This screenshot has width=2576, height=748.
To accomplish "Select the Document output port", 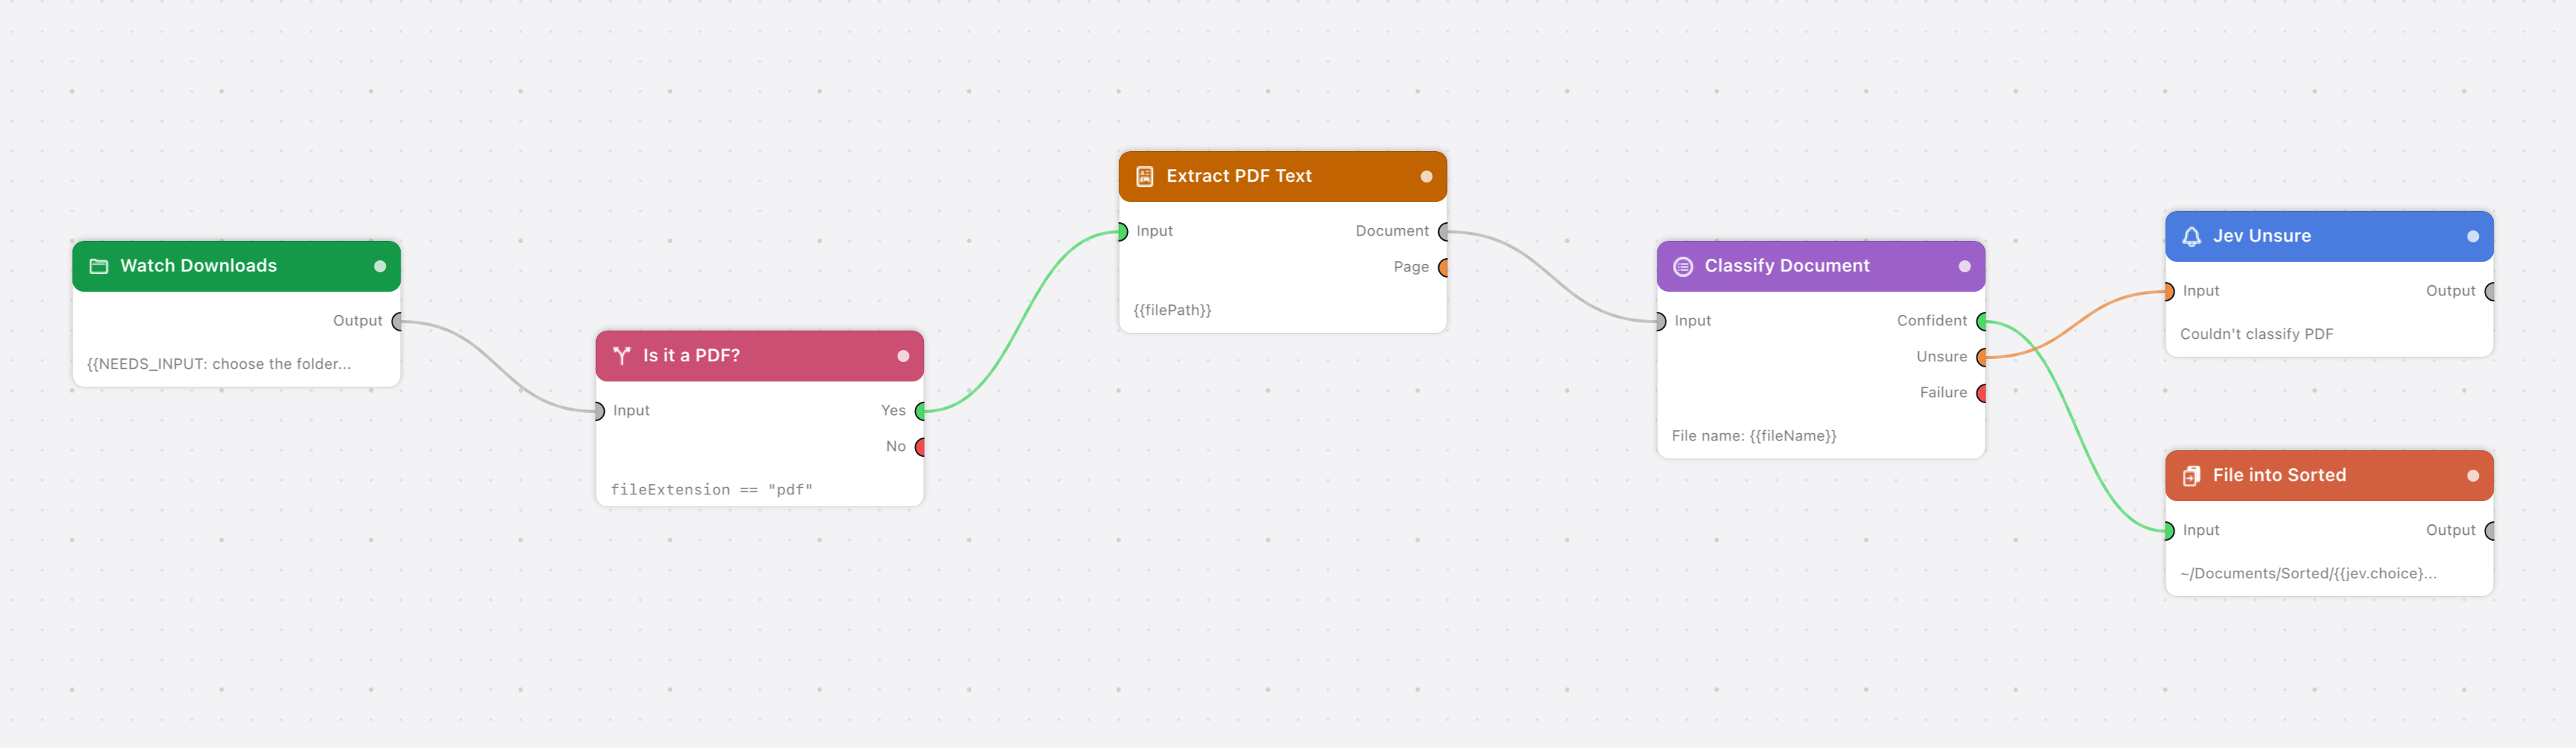I will [1443, 231].
